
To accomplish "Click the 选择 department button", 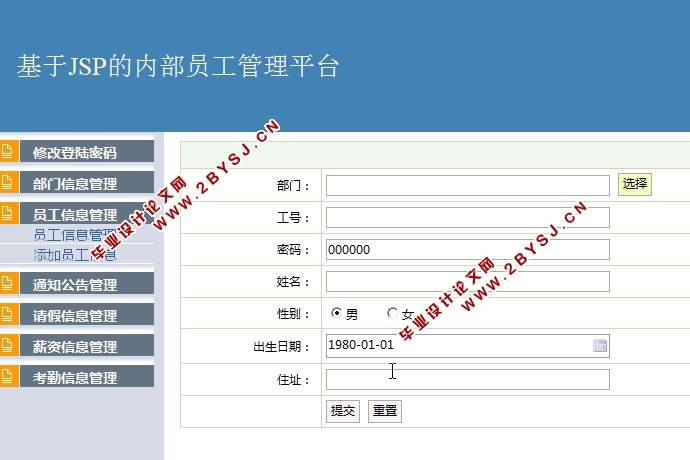I will 635,184.
